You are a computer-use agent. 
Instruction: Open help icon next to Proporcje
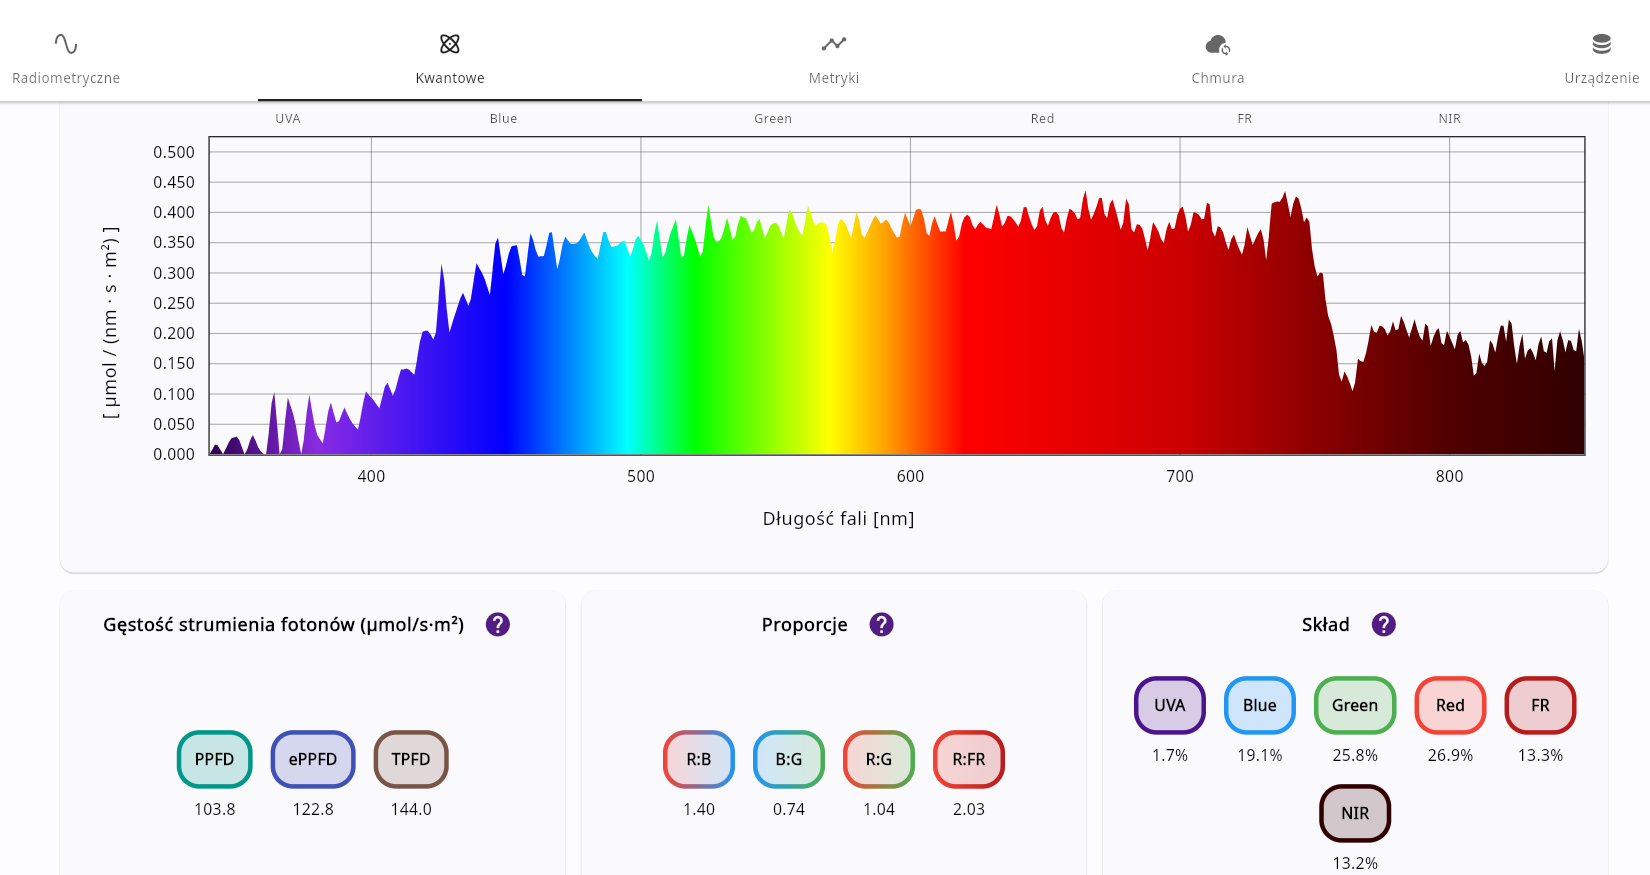point(881,625)
